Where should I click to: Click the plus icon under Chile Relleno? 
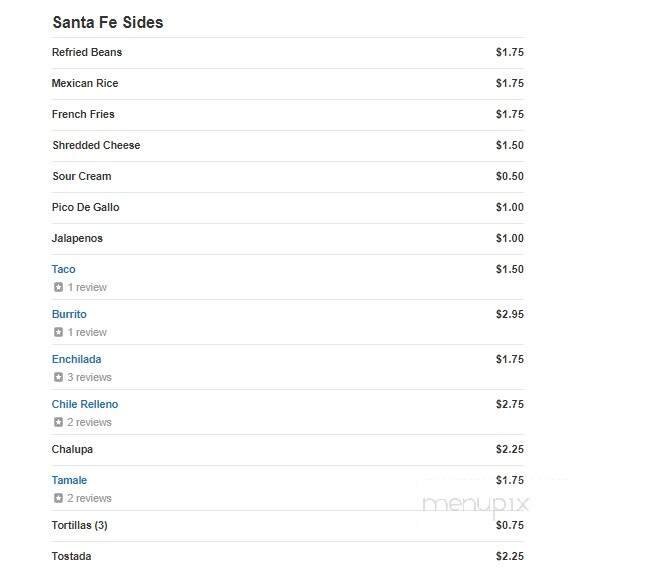pos(58,423)
